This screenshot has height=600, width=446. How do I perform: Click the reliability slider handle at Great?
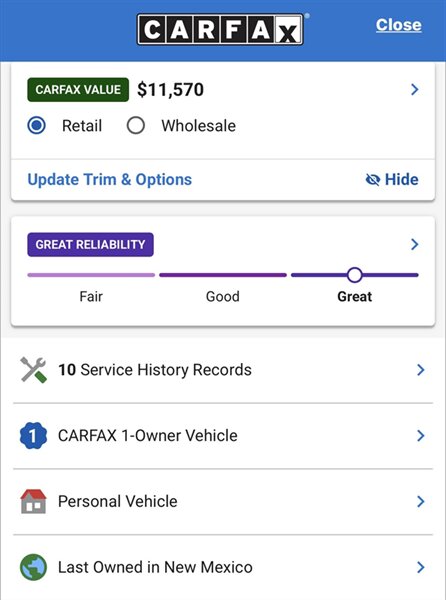355,275
